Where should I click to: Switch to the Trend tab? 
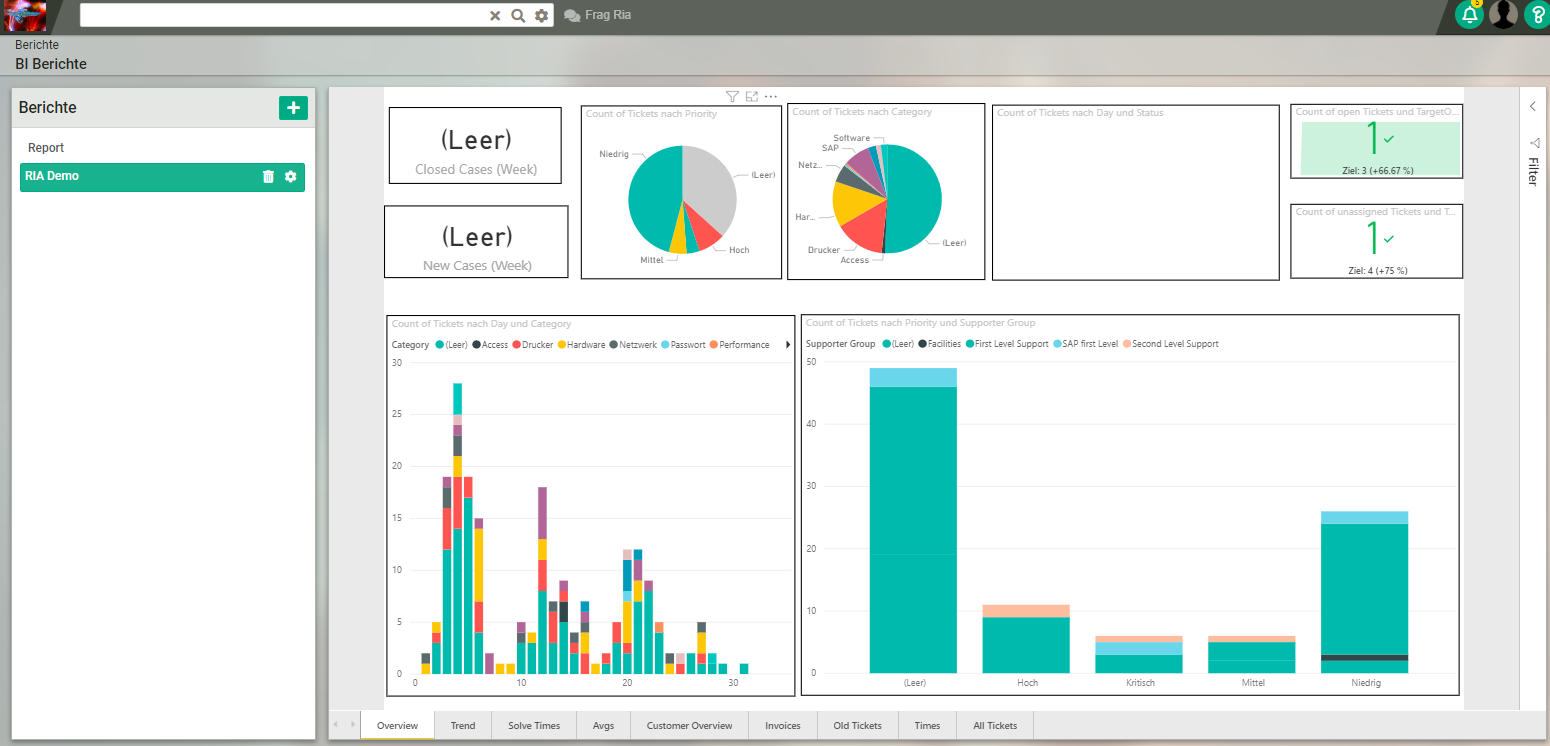(463, 726)
